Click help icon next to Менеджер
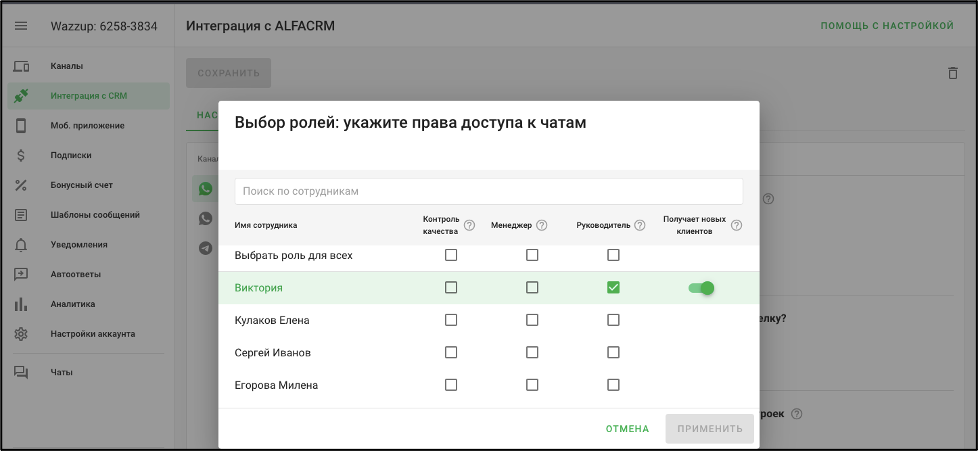The width and height of the screenshot is (979, 452). (x=542, y=225)
